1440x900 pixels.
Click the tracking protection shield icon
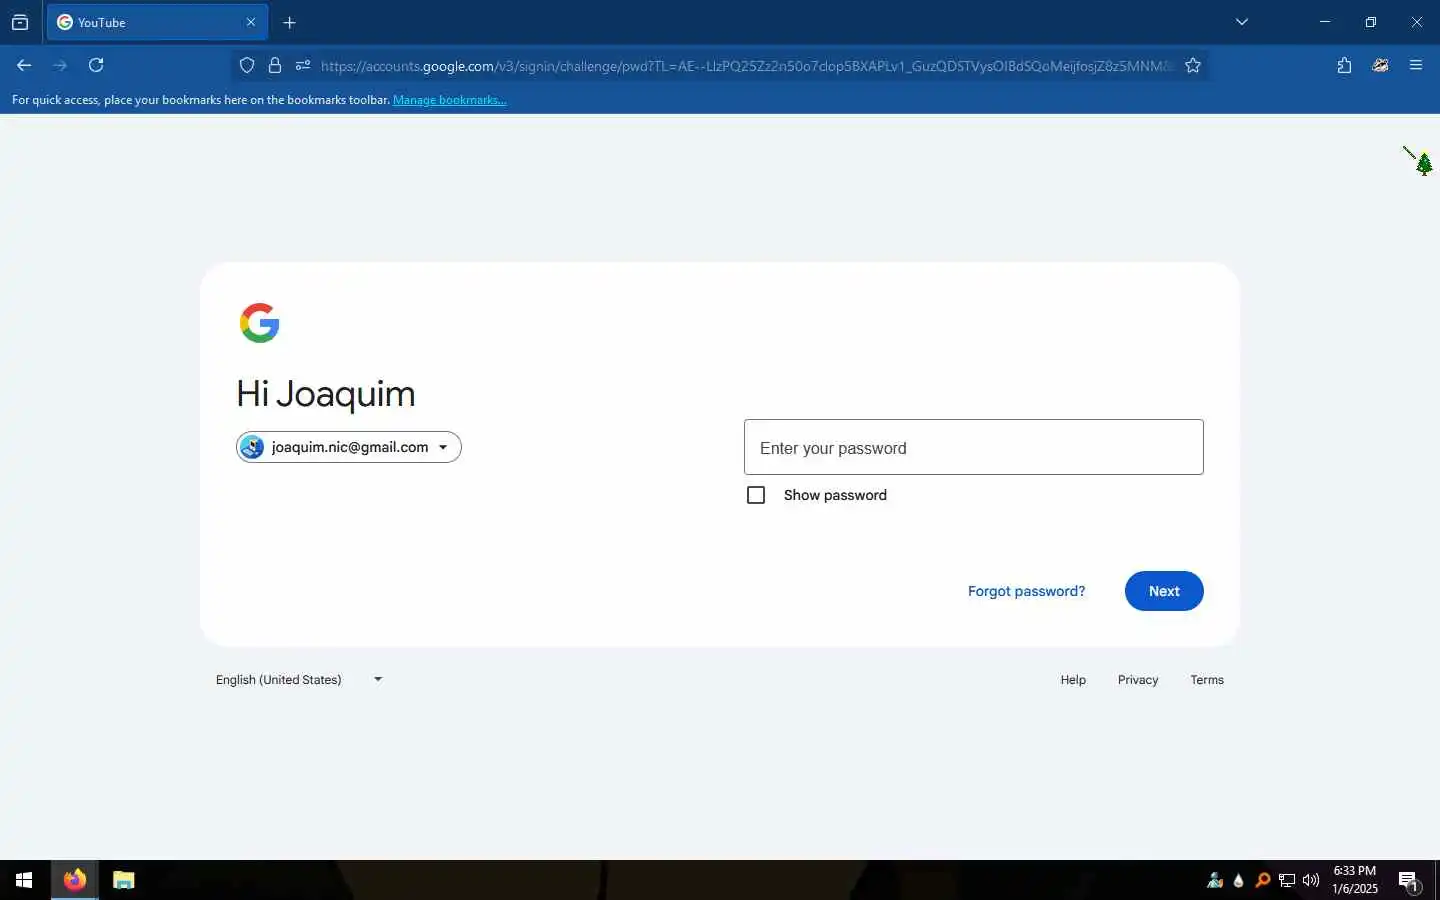coord(247,66)
